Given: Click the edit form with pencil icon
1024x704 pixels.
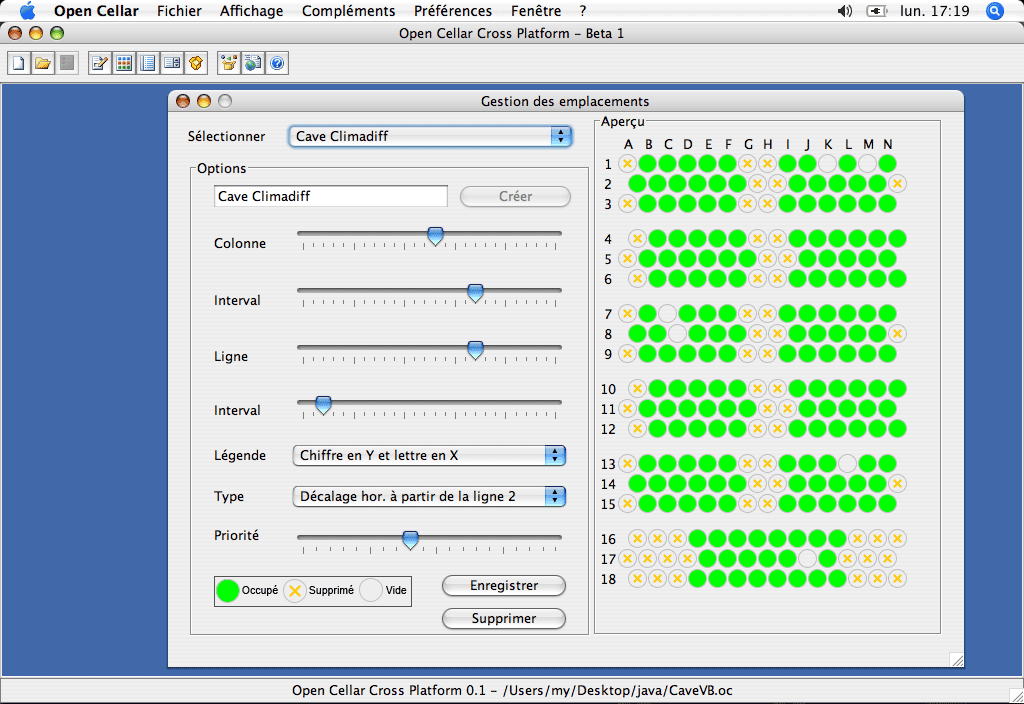Looking at the screenshot, I should [x=100, y=63].
